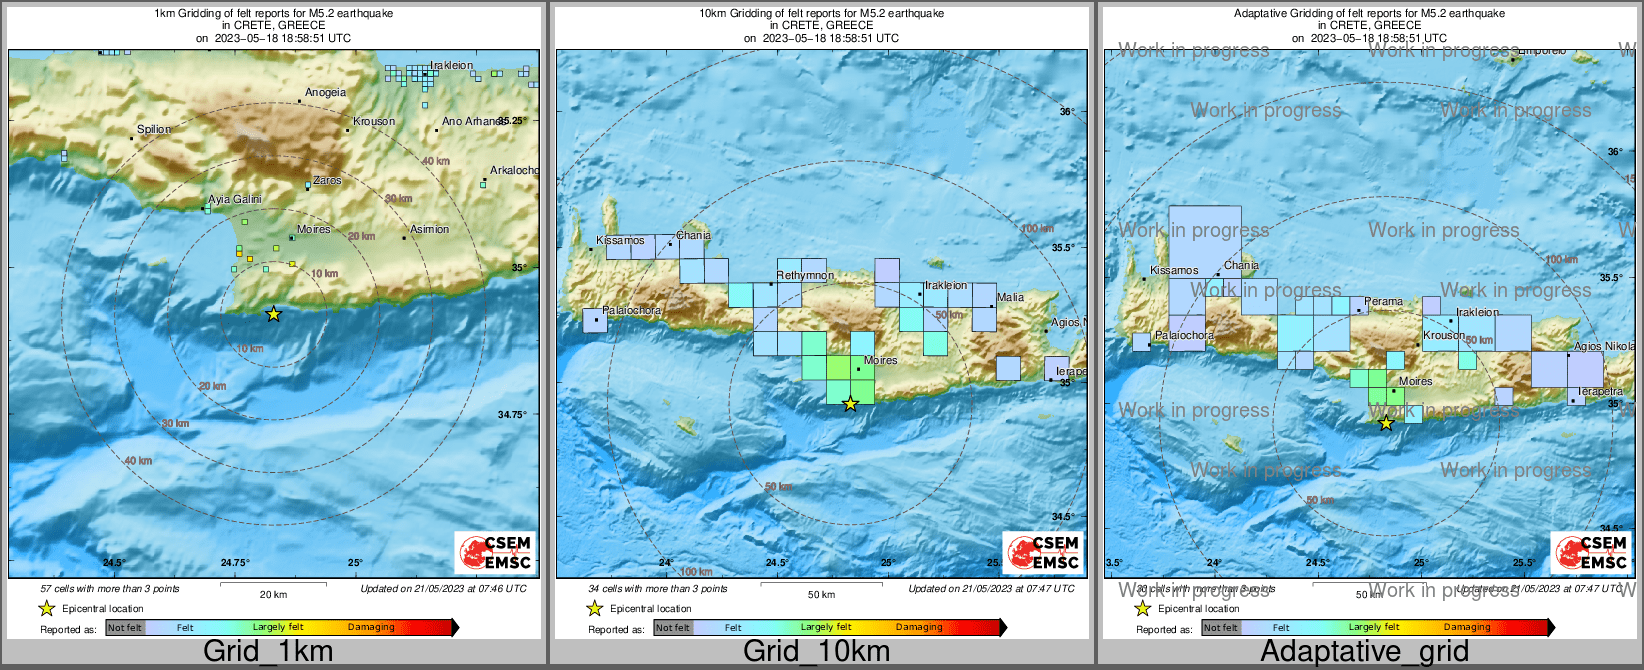The height and width of the screenshot is (670, 1644).
Task: Select the Grid_10km map label
Action: 816,652
